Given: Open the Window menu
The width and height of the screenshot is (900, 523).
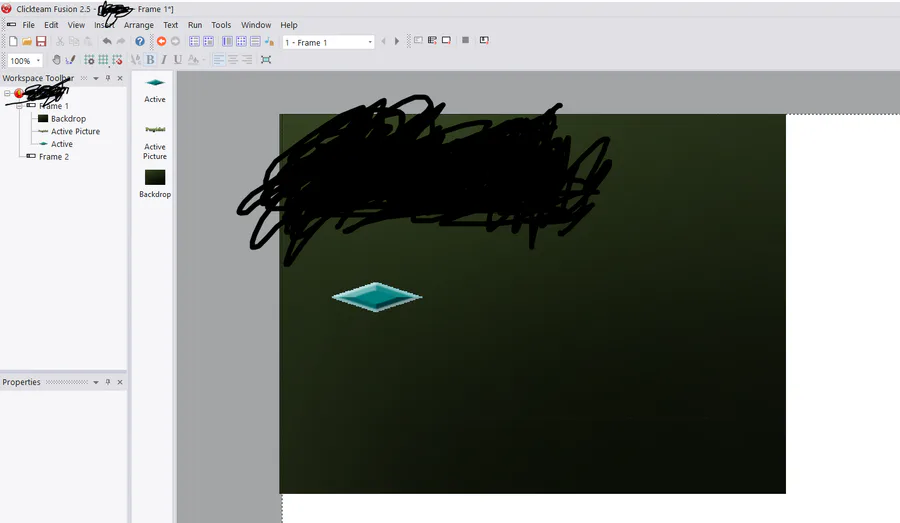Looking at the screenshot, I should 255,25.
